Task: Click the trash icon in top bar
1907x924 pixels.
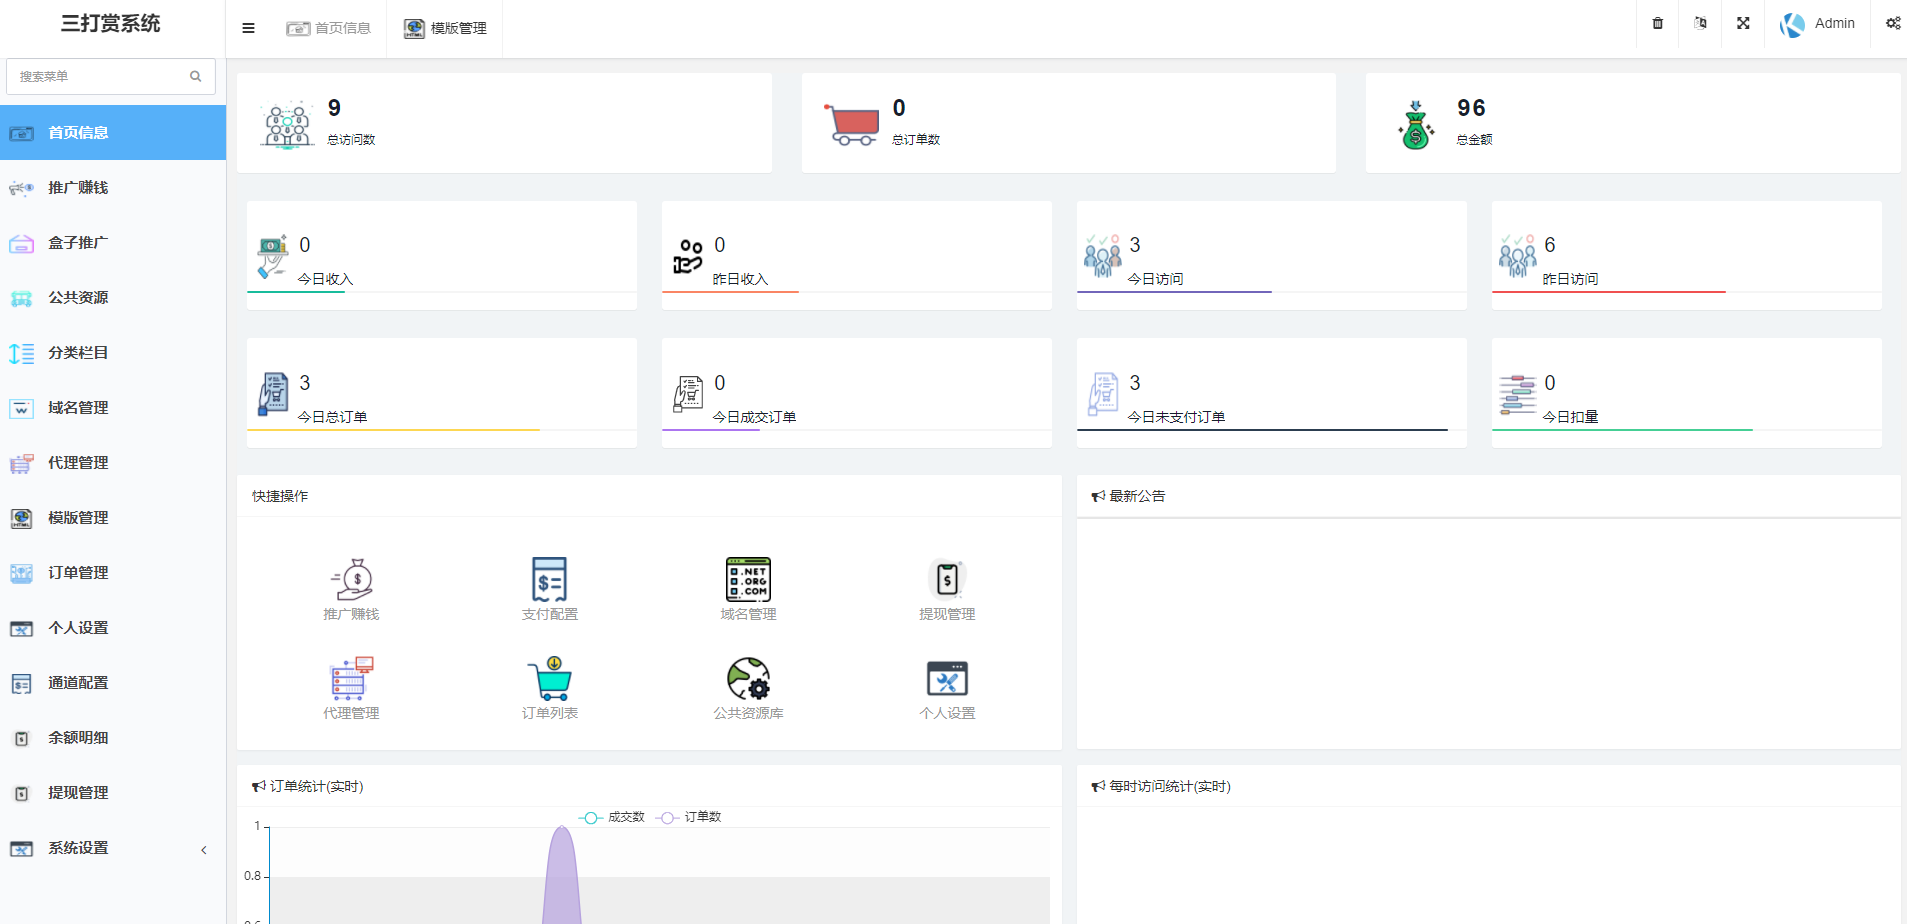Action: tap(1657, 23)
